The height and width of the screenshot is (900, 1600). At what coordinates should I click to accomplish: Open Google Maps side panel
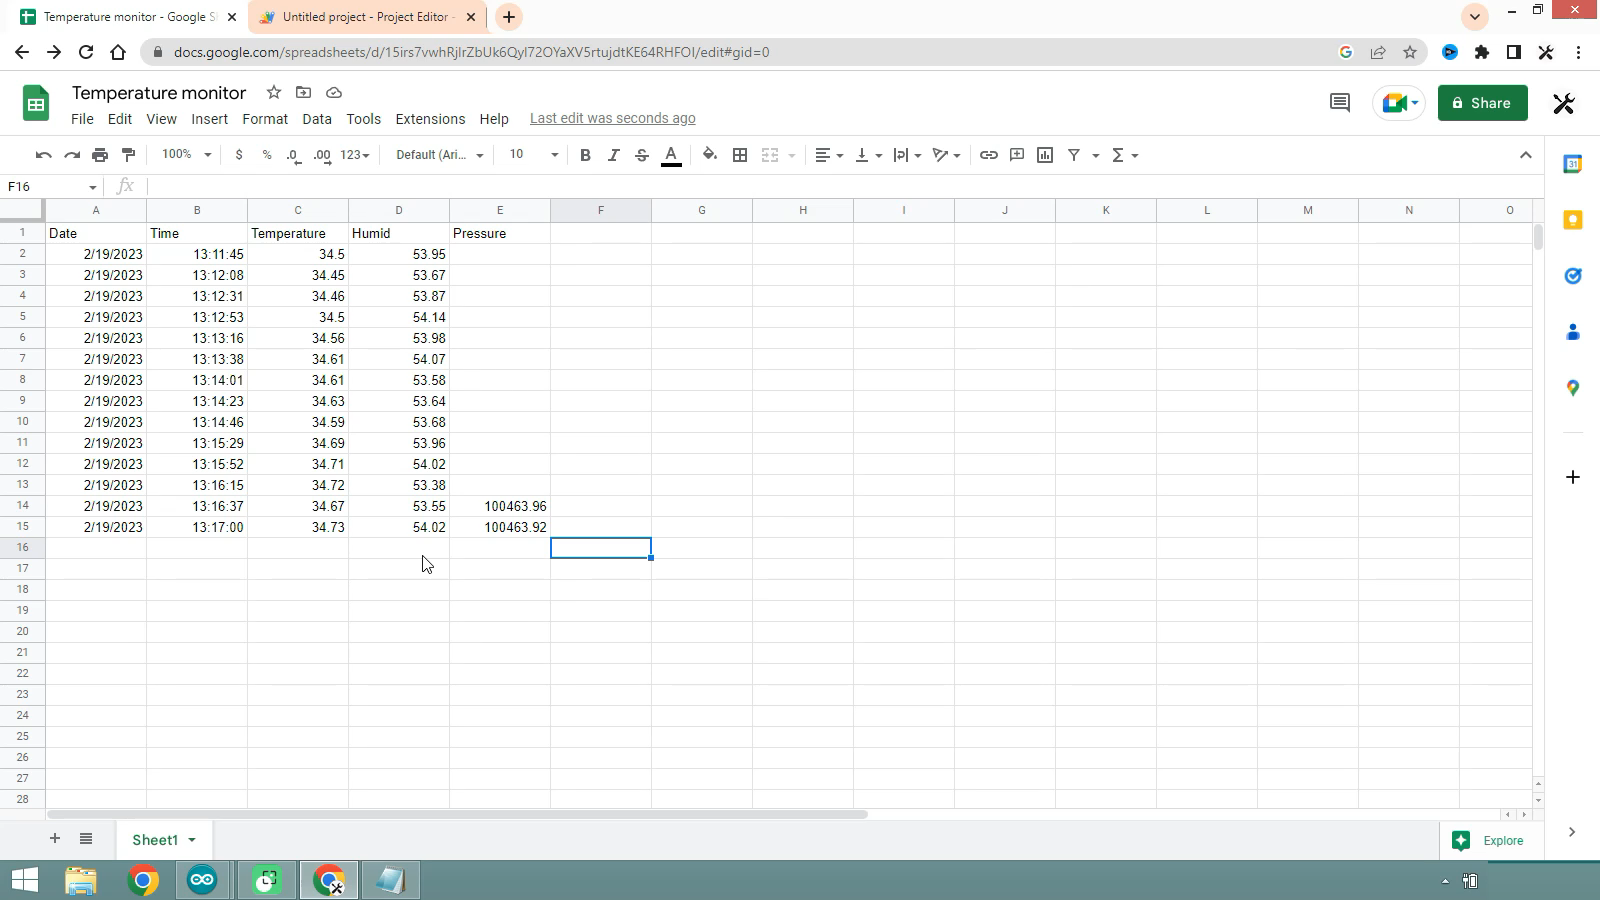click(1573, 388)
